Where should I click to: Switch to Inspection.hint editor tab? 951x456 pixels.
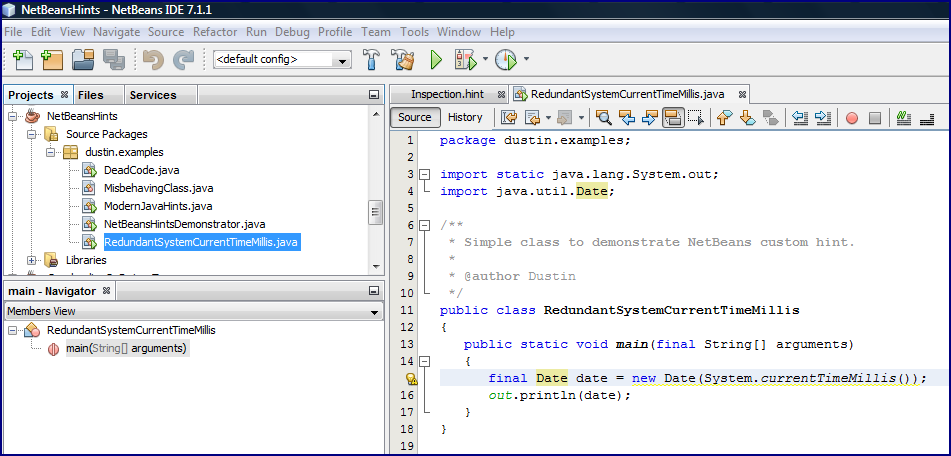(447, 94)
